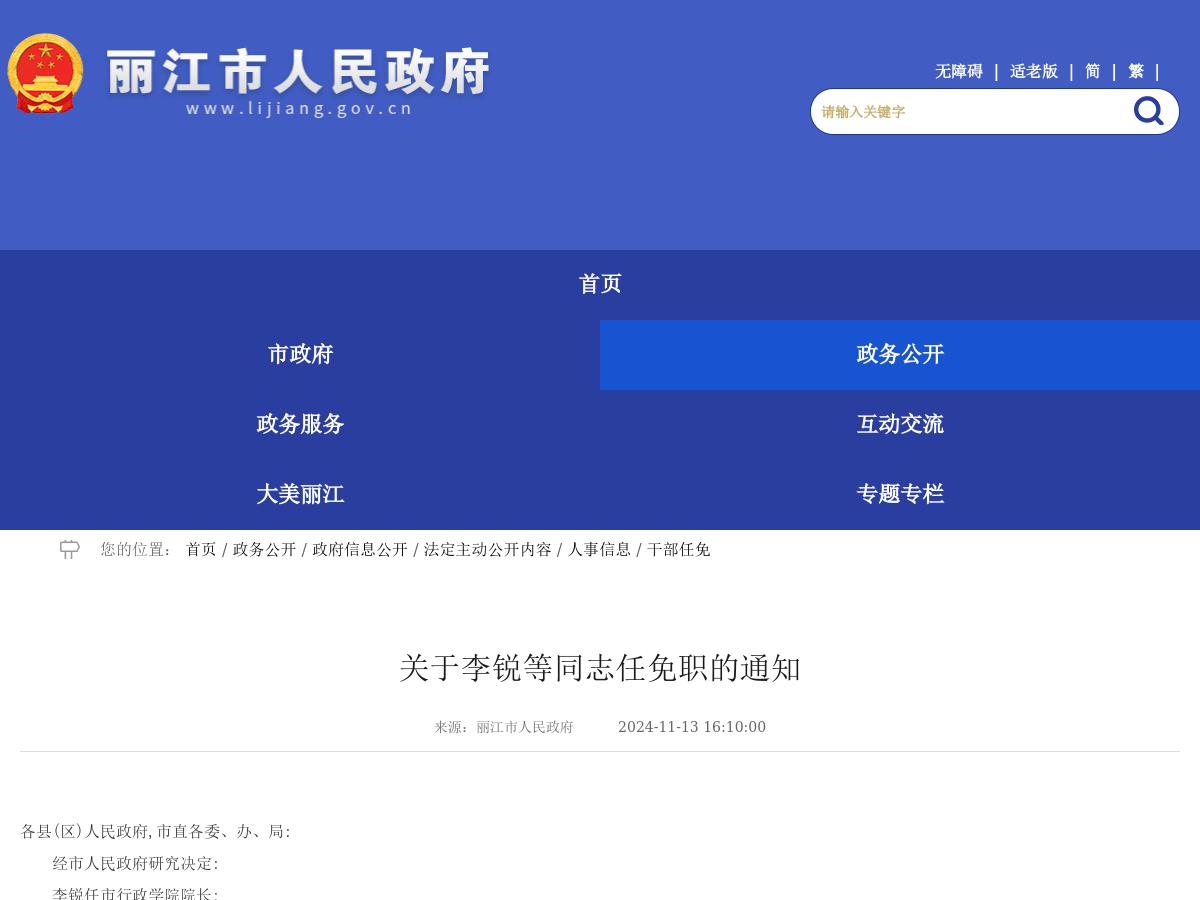Screen dimensions: 1200x900
Task: Open the 大美丽江 navigation section
Action: (x=299, y=494)
